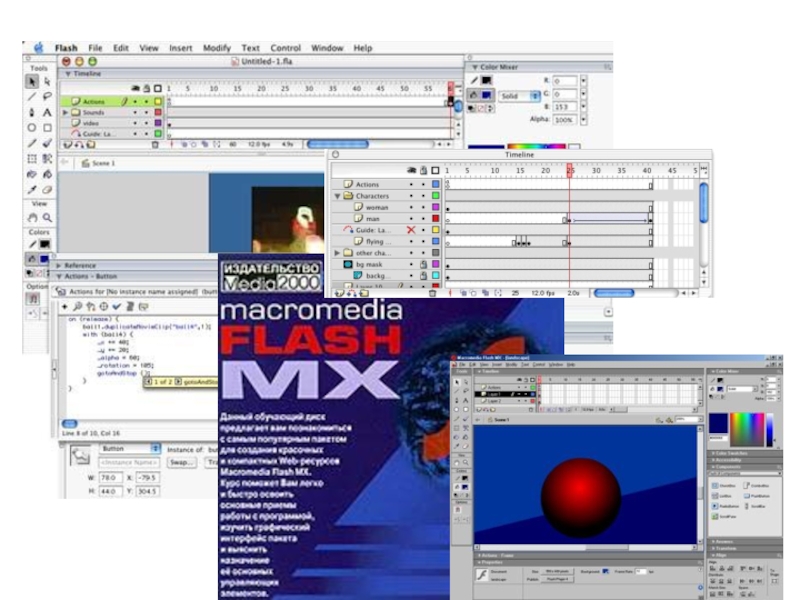This screenshot has height=600, width=800.
Task: Open the Modify menu
Action: pos(217,48)
